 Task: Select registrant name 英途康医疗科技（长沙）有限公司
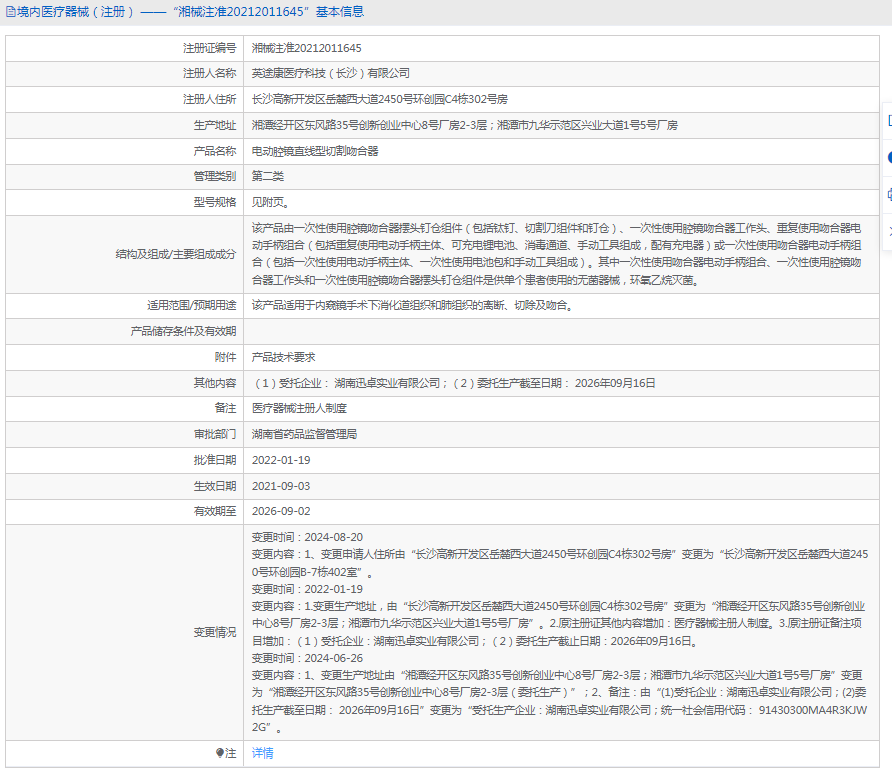[x=331, y=73]
